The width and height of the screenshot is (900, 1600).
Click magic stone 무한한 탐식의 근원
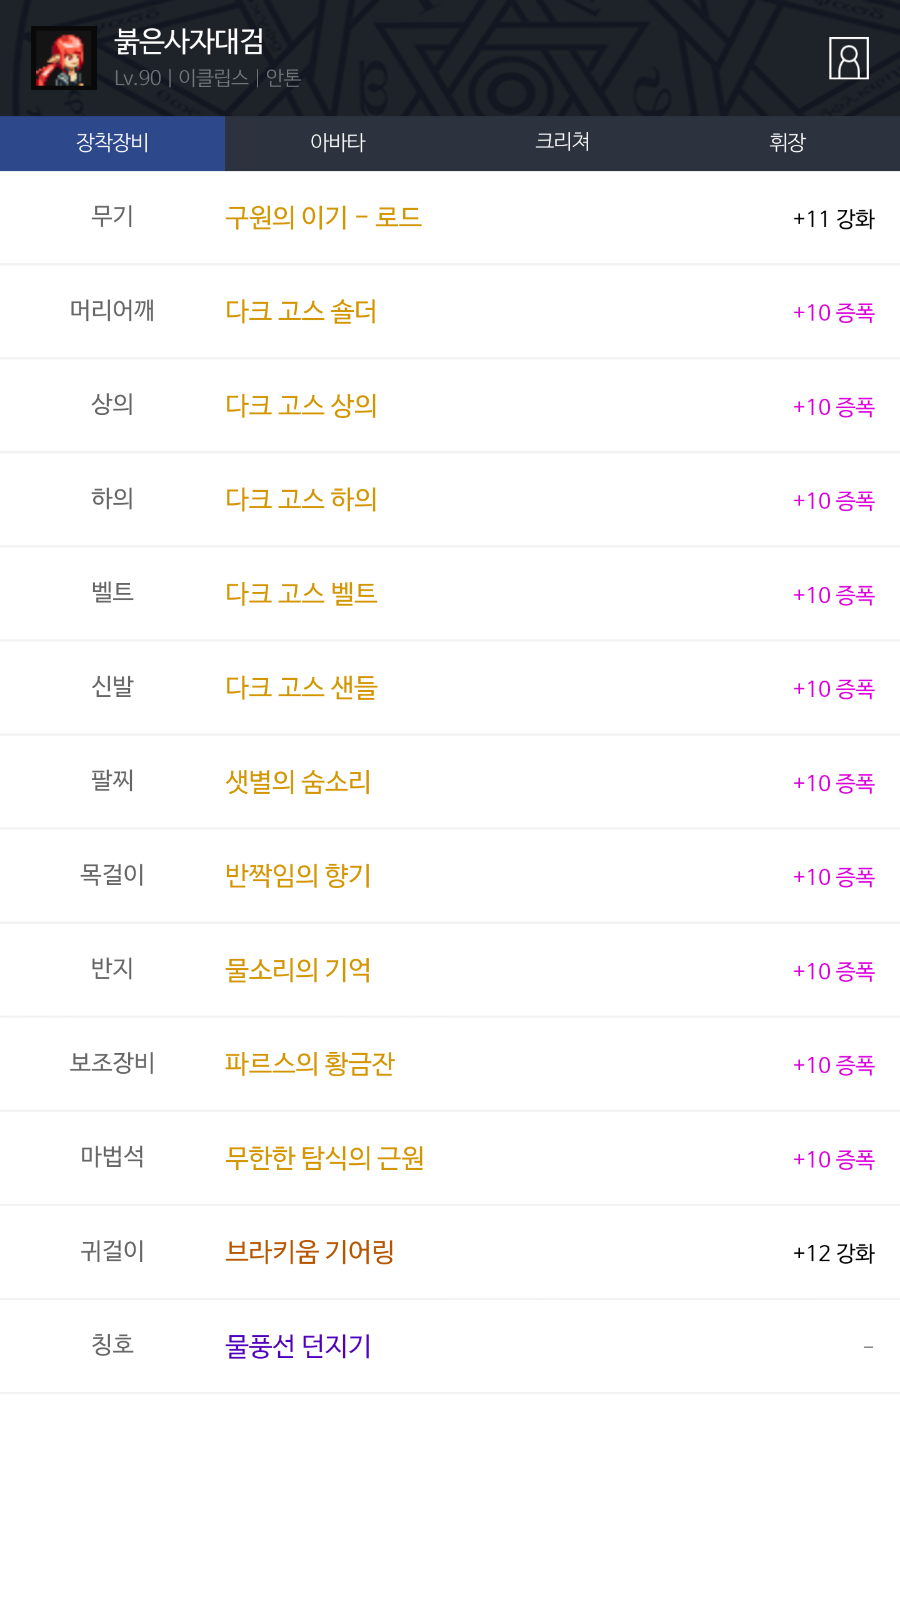tap(325, 1158)
